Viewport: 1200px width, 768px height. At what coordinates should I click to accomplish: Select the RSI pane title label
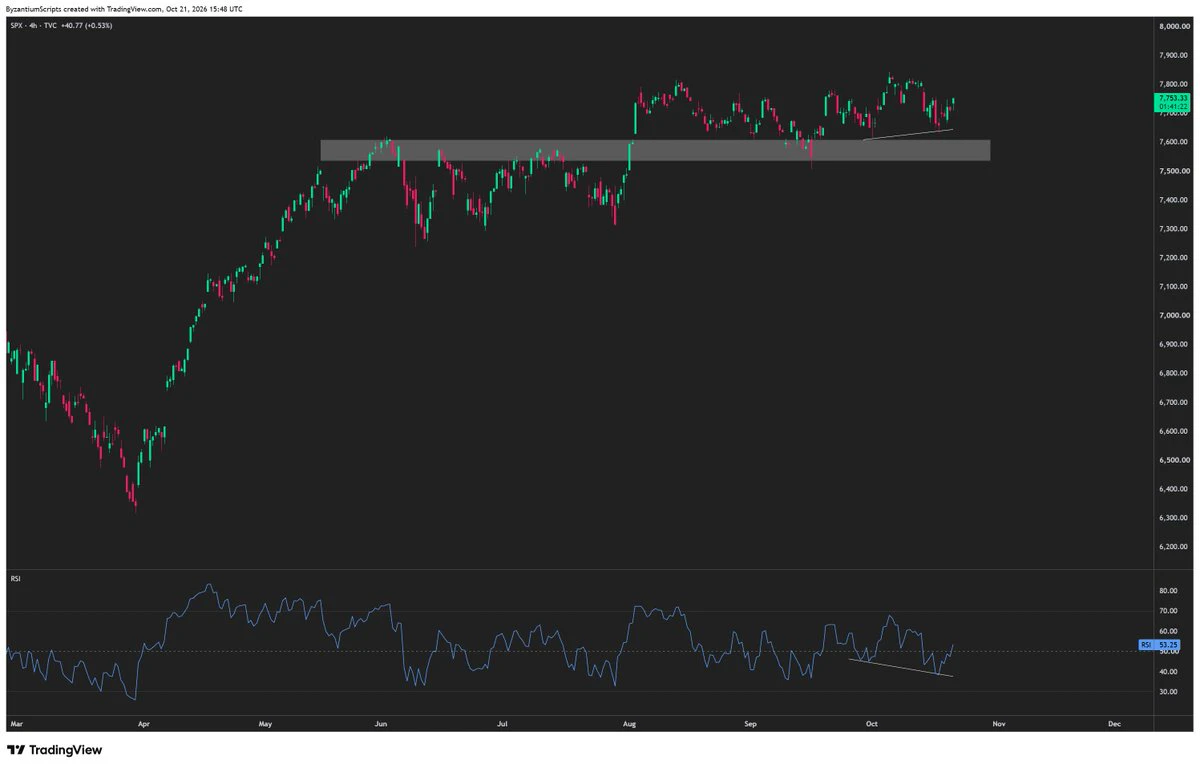[x=15, y=577]
